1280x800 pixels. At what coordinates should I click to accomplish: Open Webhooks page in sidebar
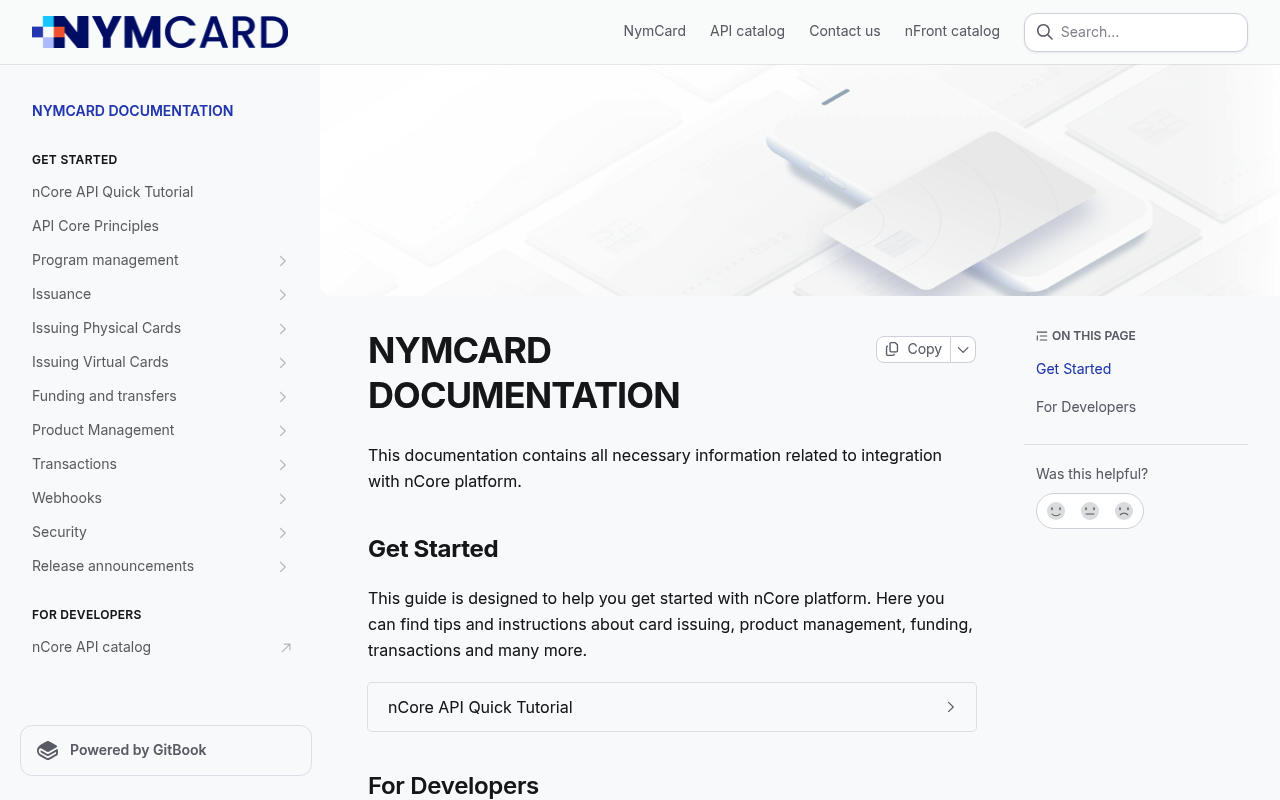67,498
